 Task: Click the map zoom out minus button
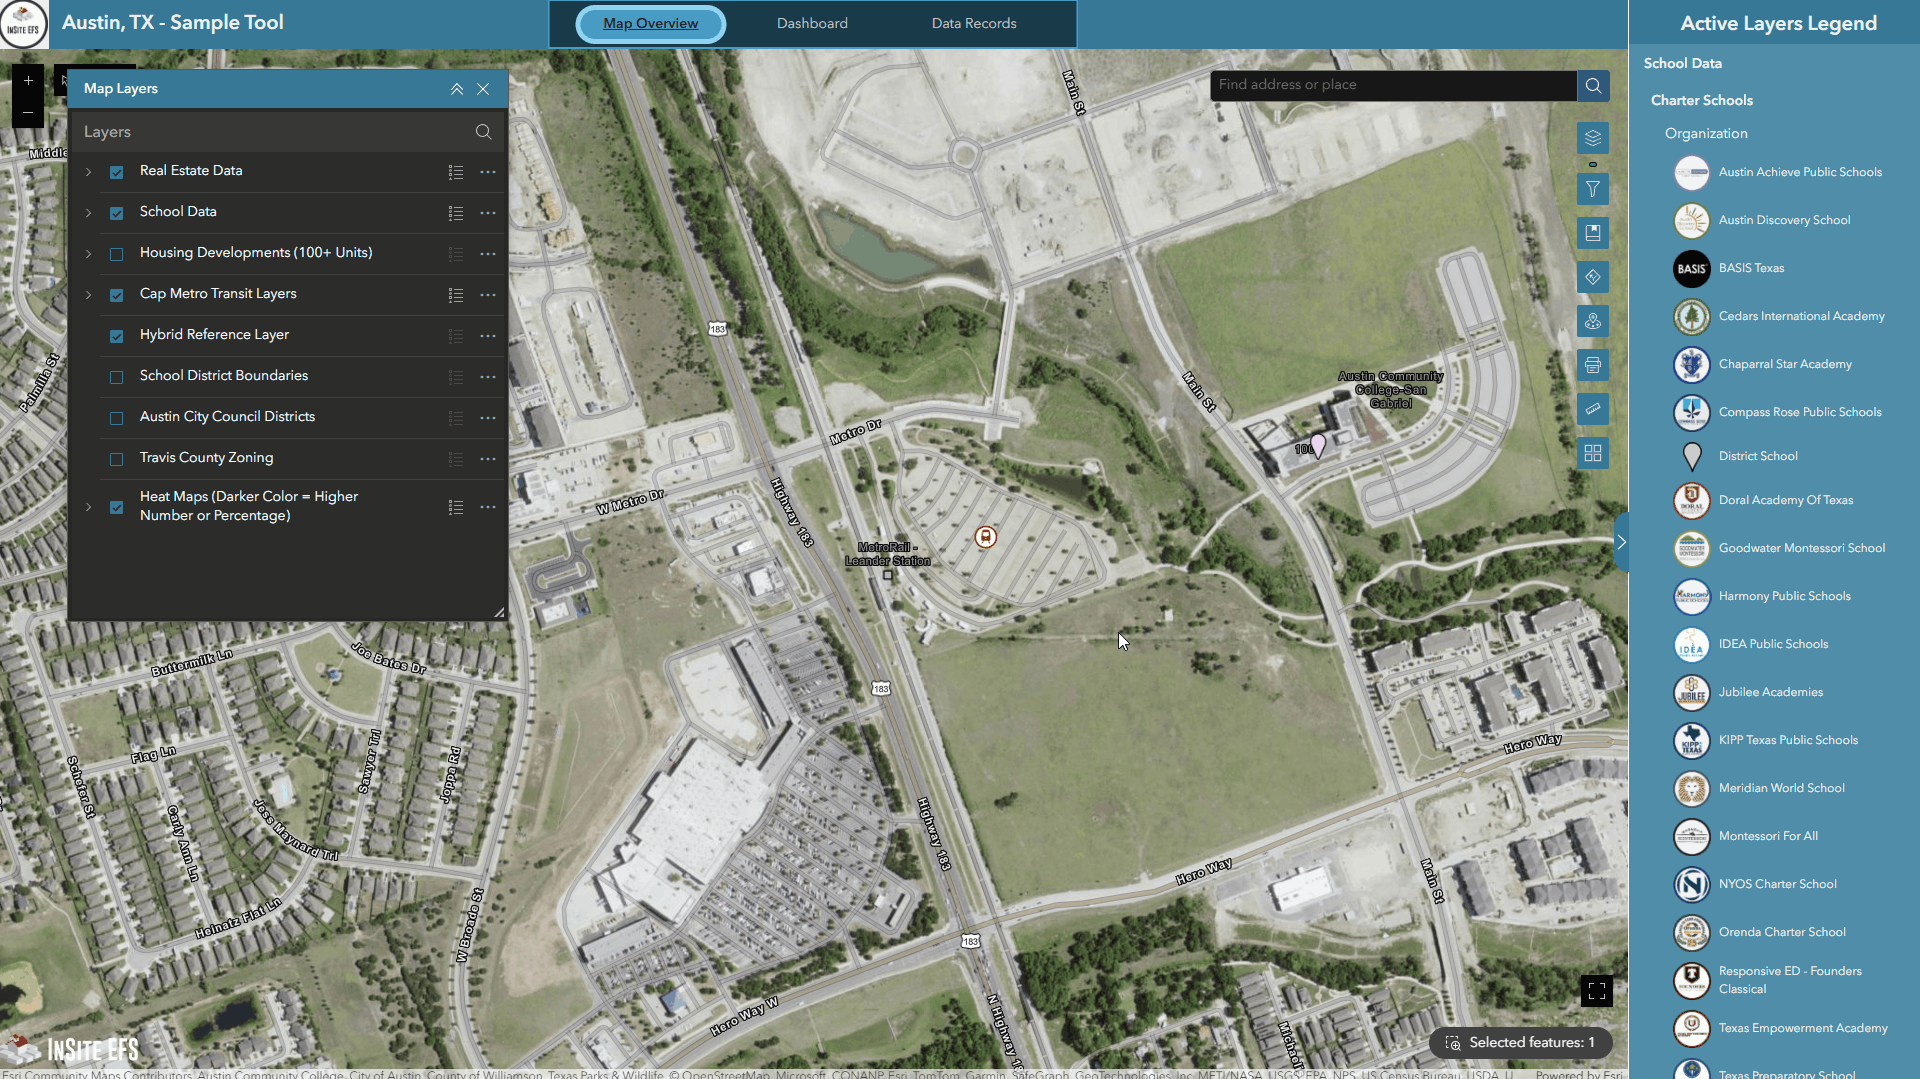coord(28,112)
